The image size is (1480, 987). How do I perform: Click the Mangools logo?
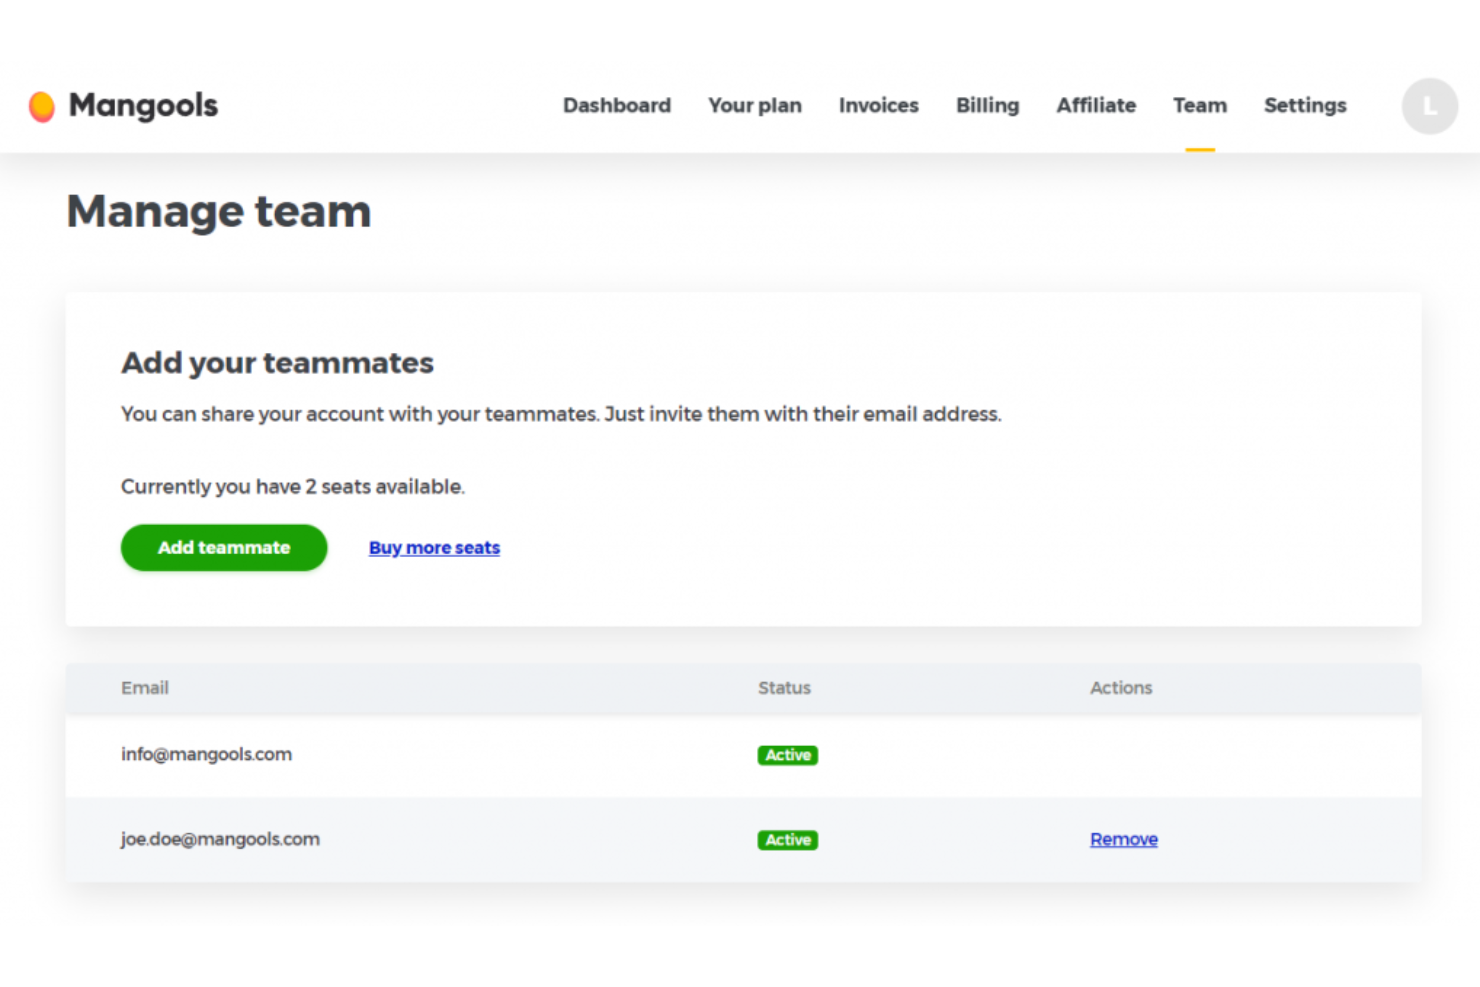click(121, 105)
